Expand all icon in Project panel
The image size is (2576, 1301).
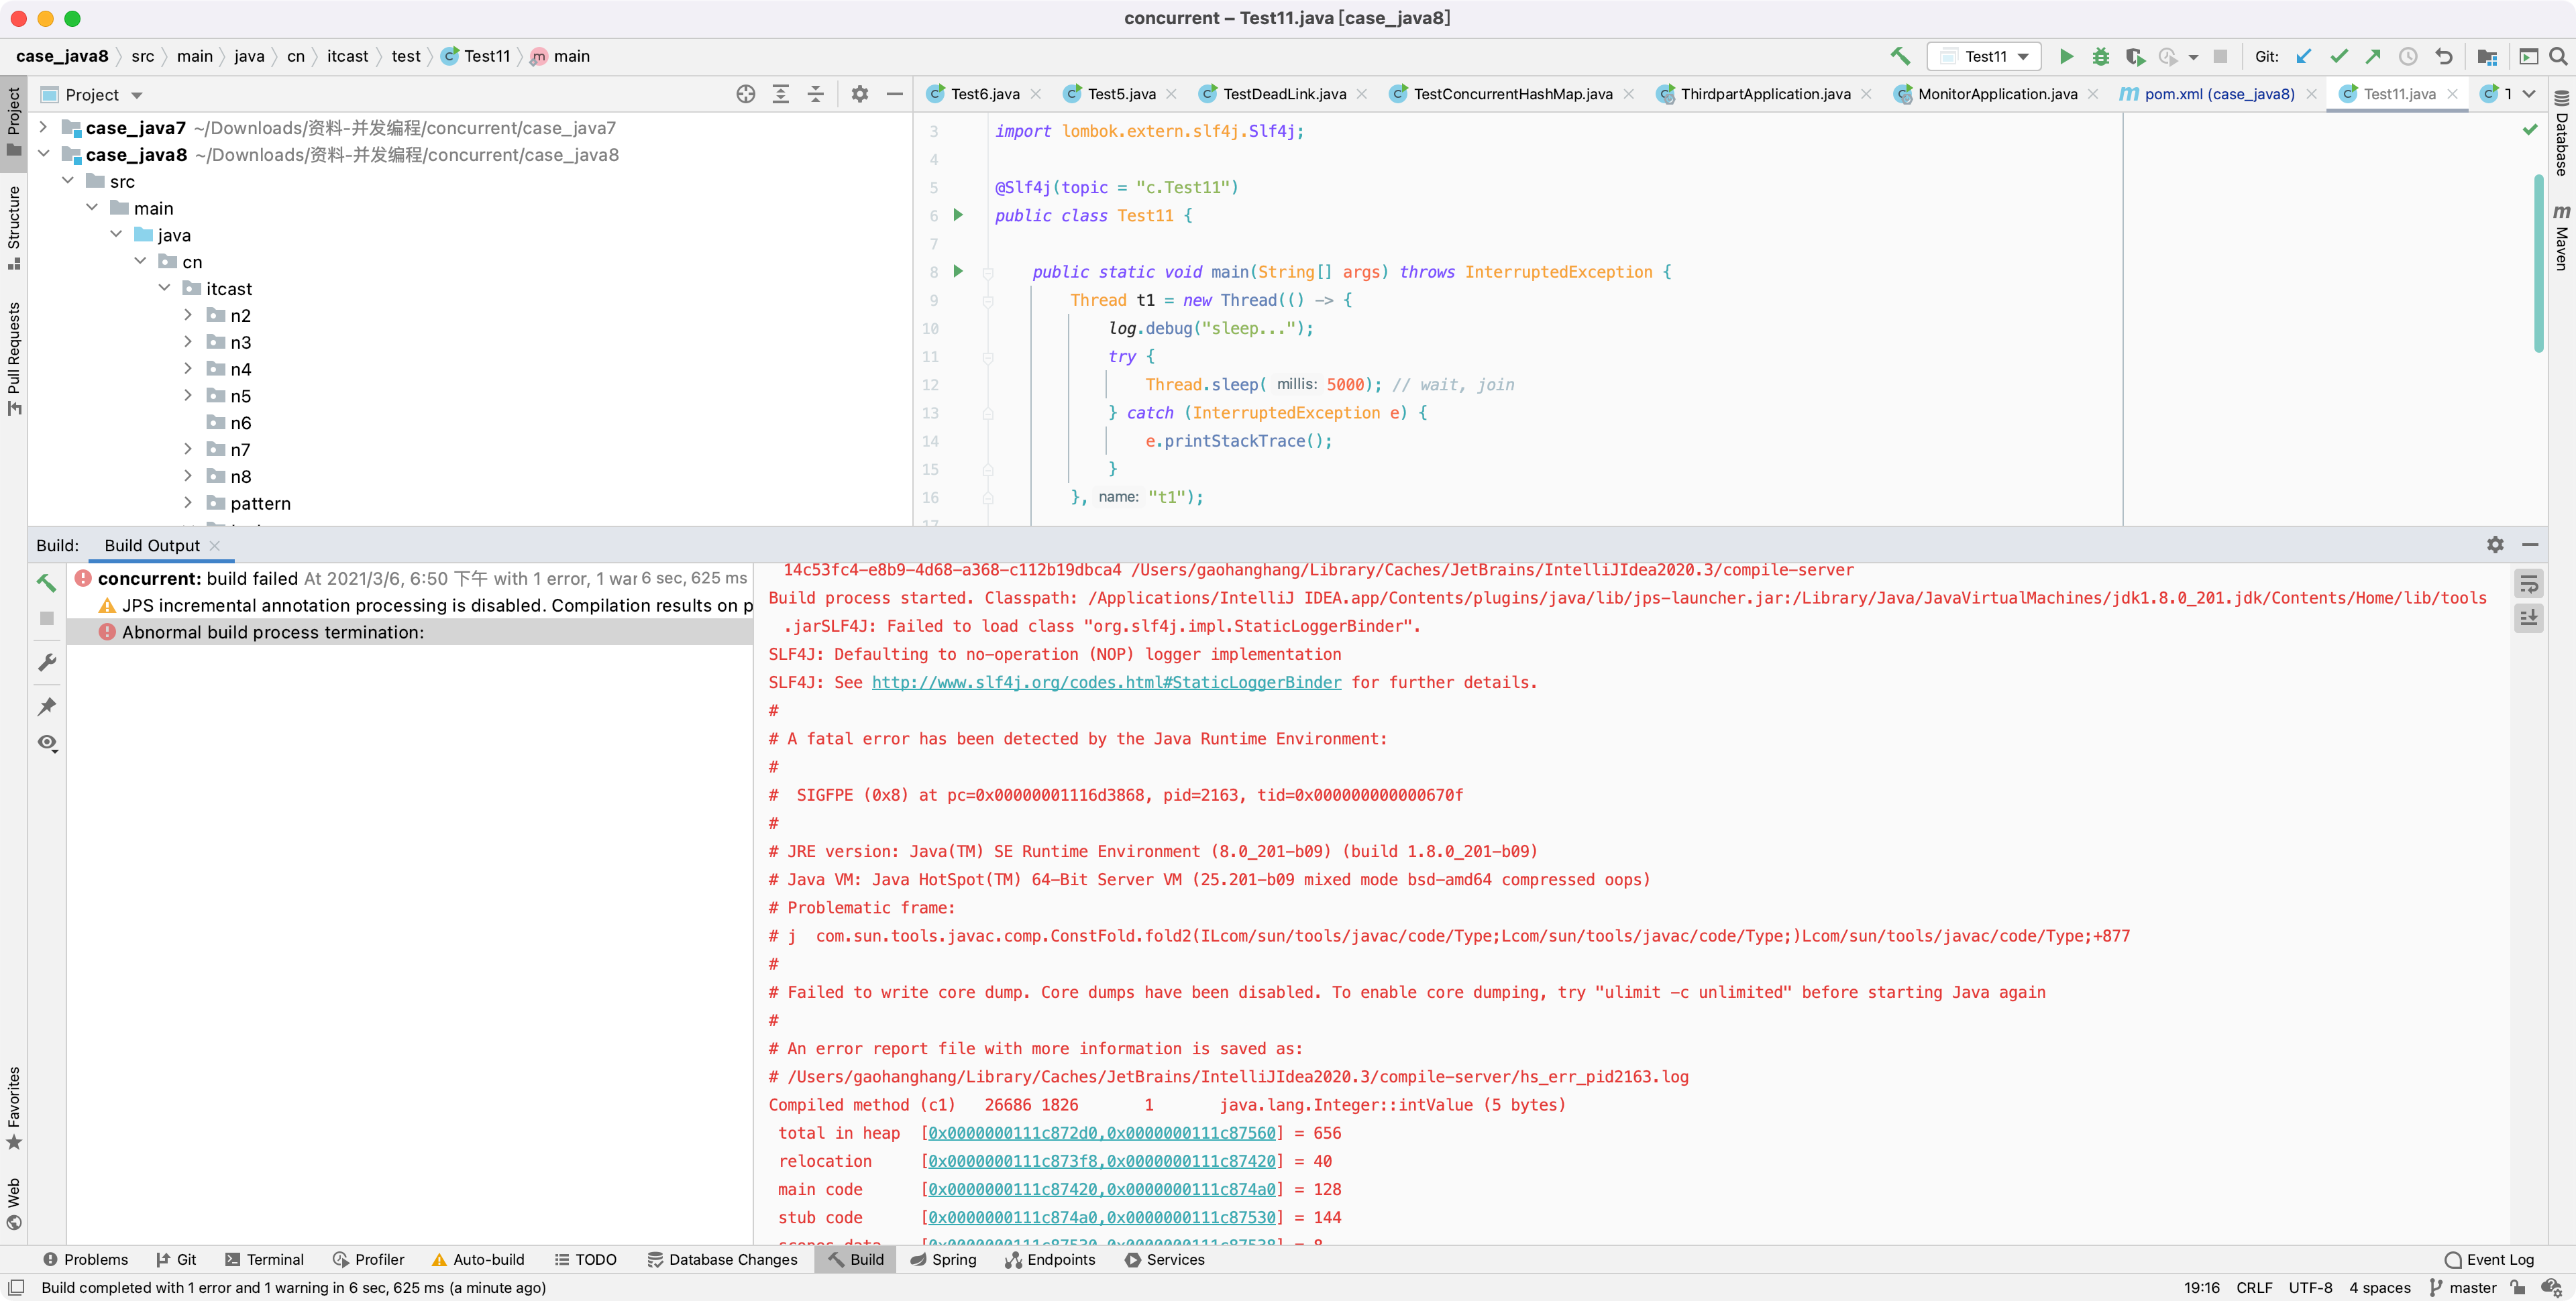click(781, 94)
